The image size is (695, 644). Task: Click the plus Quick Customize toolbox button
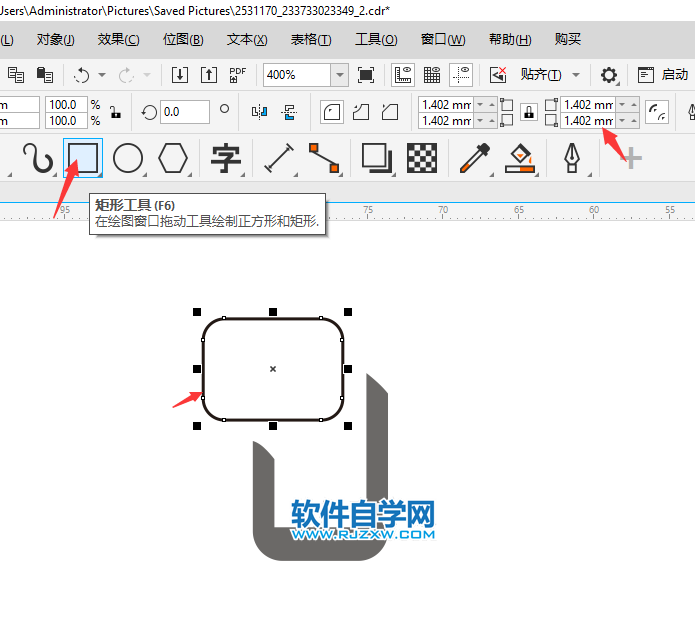click(x=633, y=158)
